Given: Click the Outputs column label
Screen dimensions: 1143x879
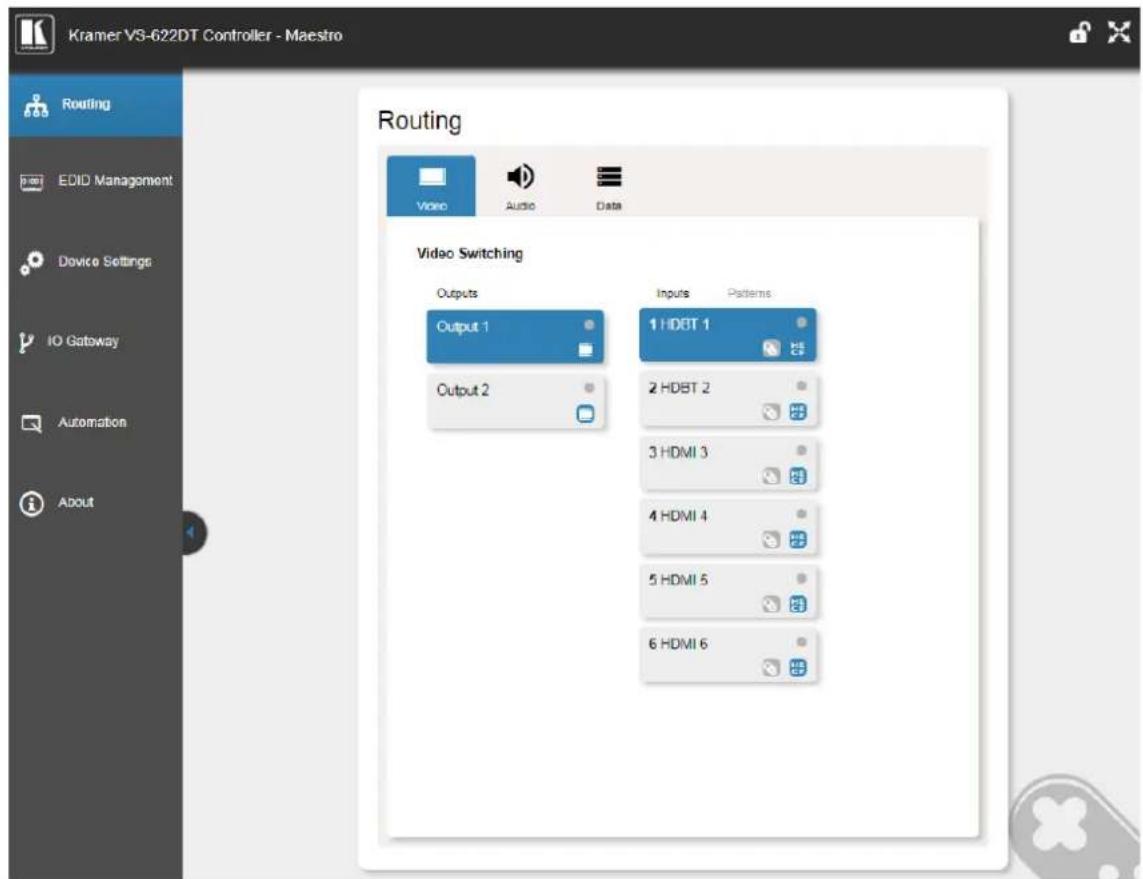Looking at the screenshot, I should (457, 293).
